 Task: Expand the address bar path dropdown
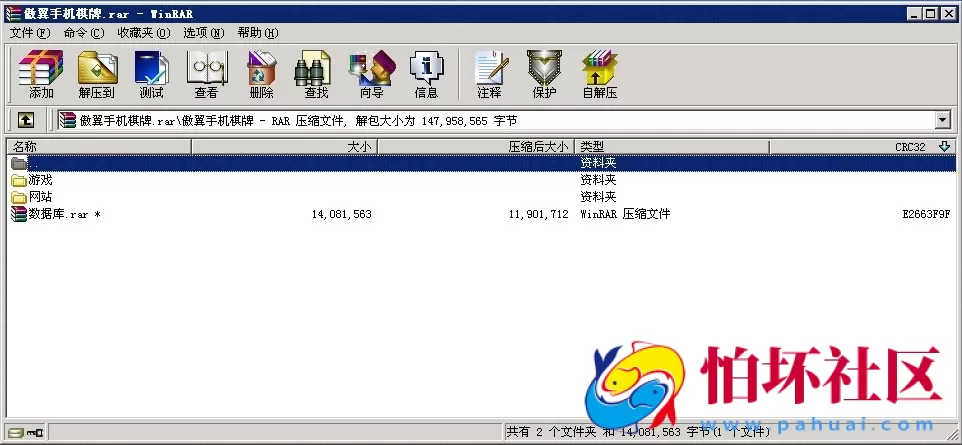coord(943,120)
